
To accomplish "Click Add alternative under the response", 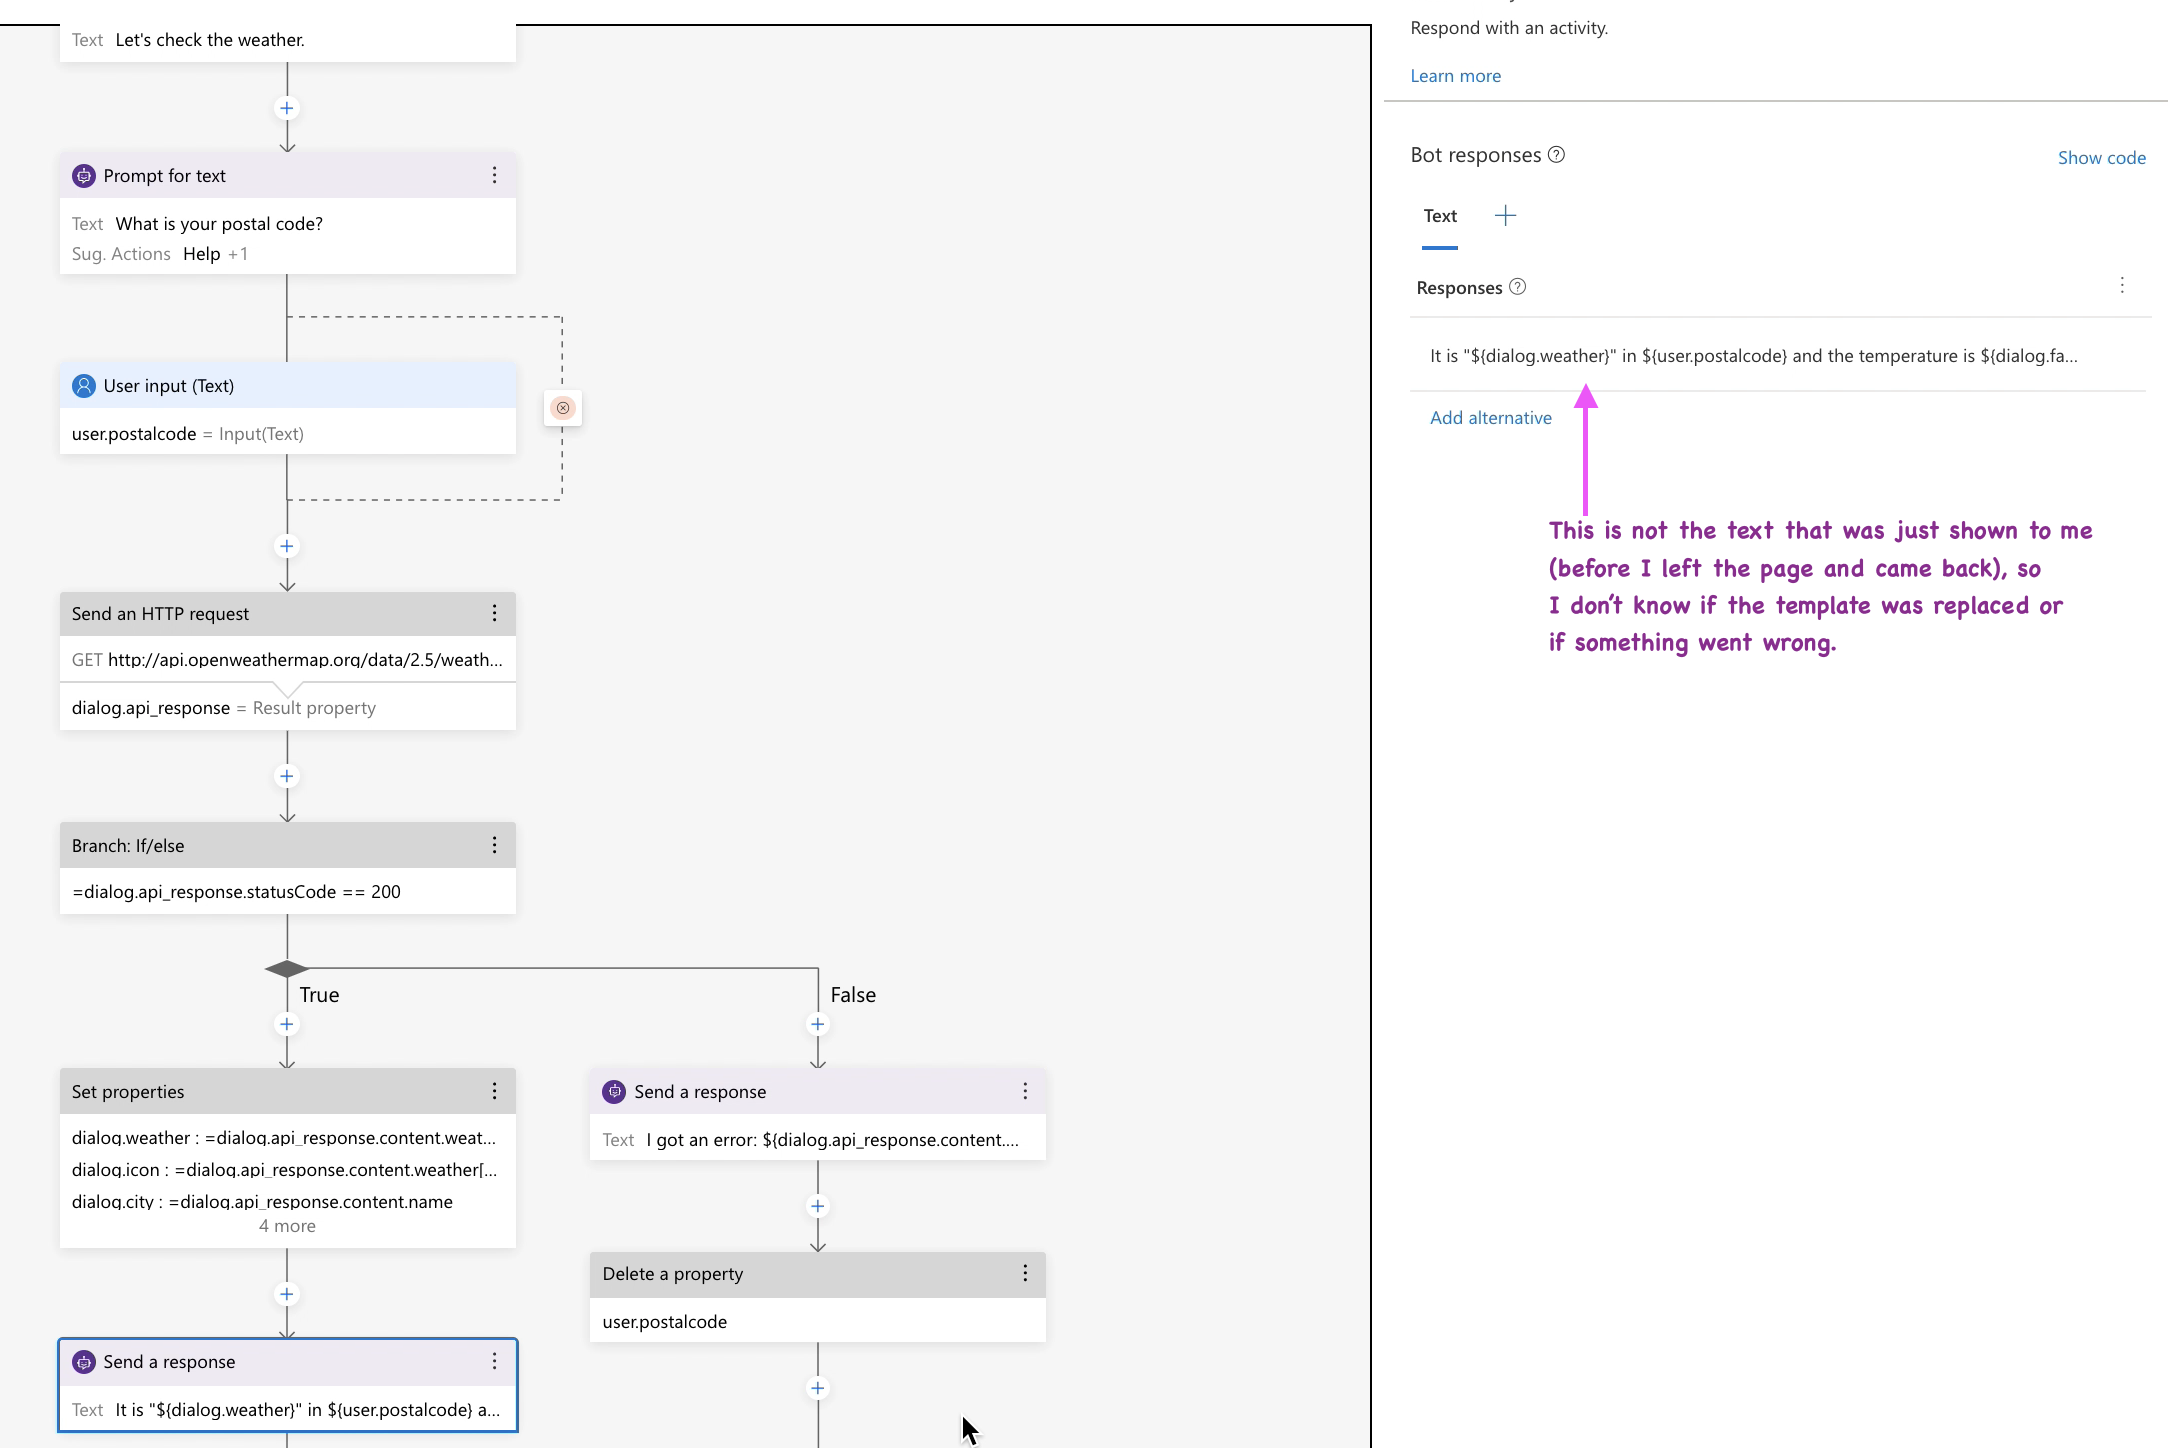I will pos(1490,417).
